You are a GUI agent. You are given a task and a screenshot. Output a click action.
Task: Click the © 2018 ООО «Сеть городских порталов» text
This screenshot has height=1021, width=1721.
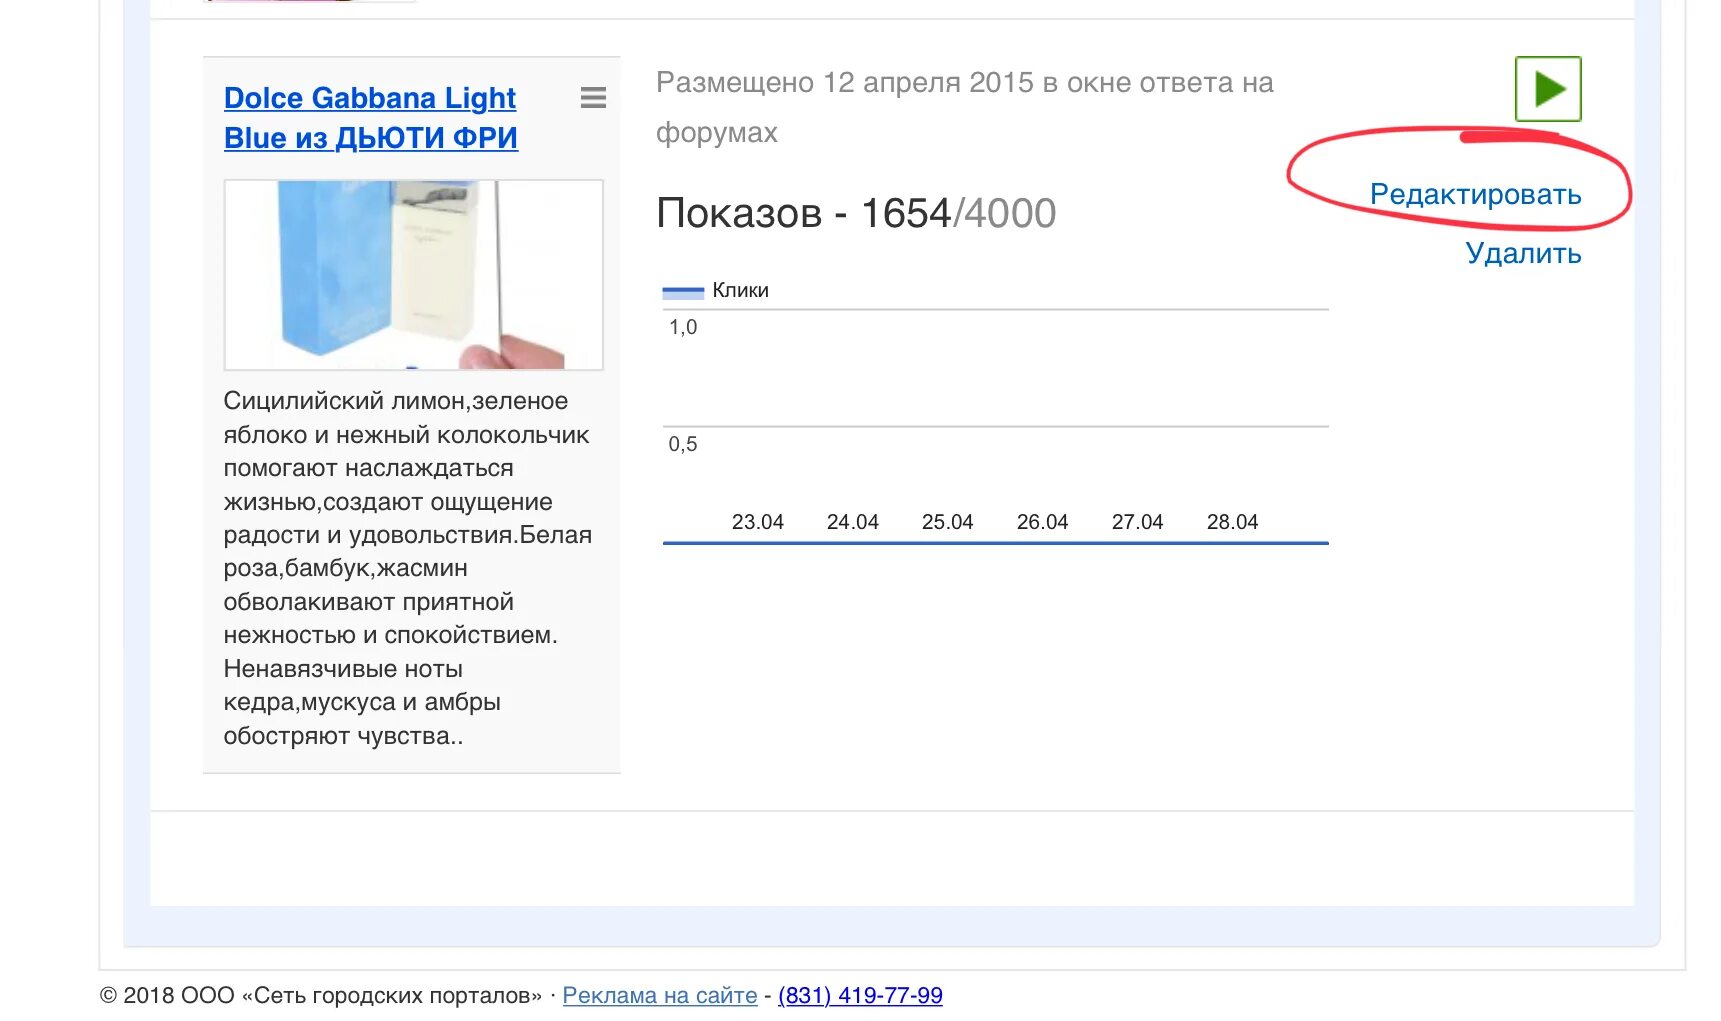pos(321,995)
